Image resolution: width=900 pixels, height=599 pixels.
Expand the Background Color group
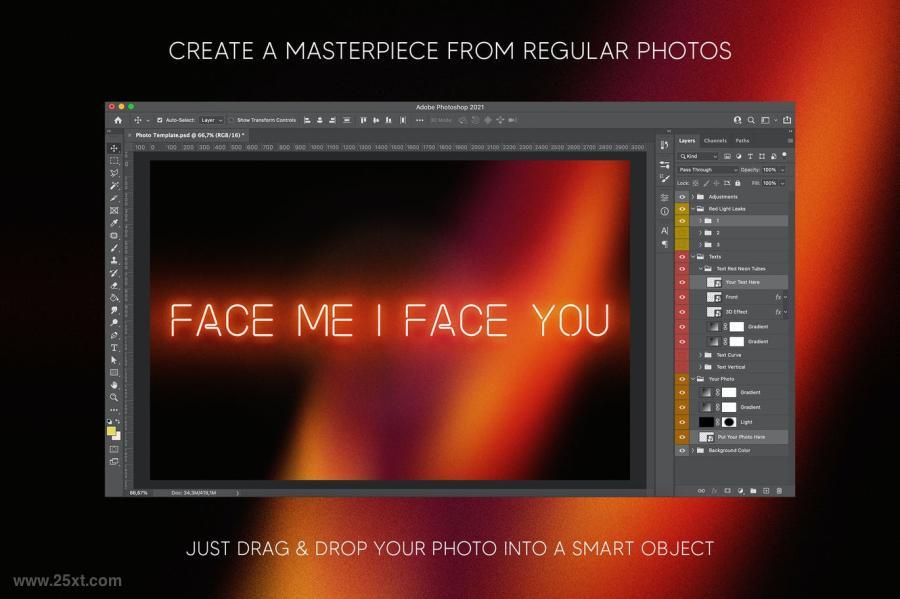(x=693, y=450)
